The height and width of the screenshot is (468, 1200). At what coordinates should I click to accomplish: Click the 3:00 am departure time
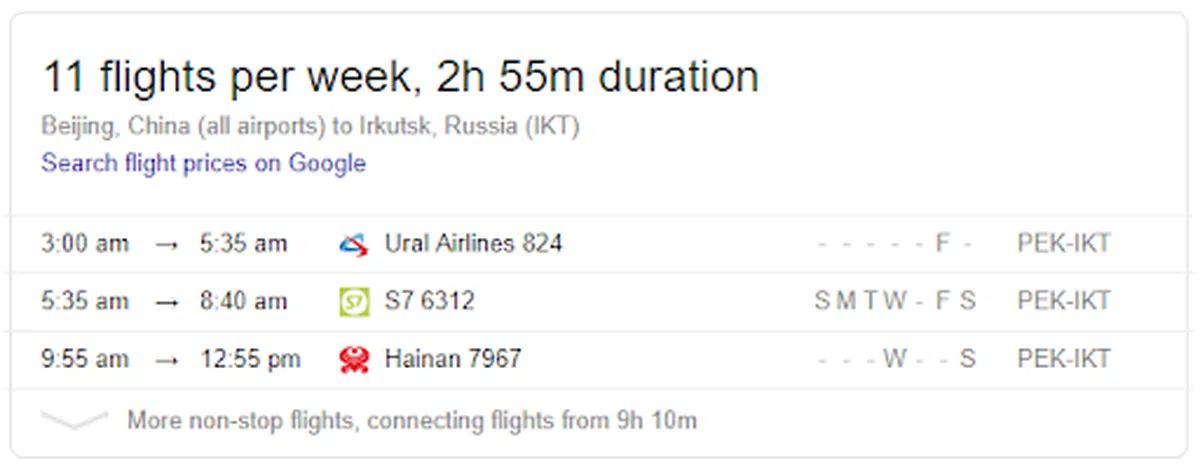(85, 243)
